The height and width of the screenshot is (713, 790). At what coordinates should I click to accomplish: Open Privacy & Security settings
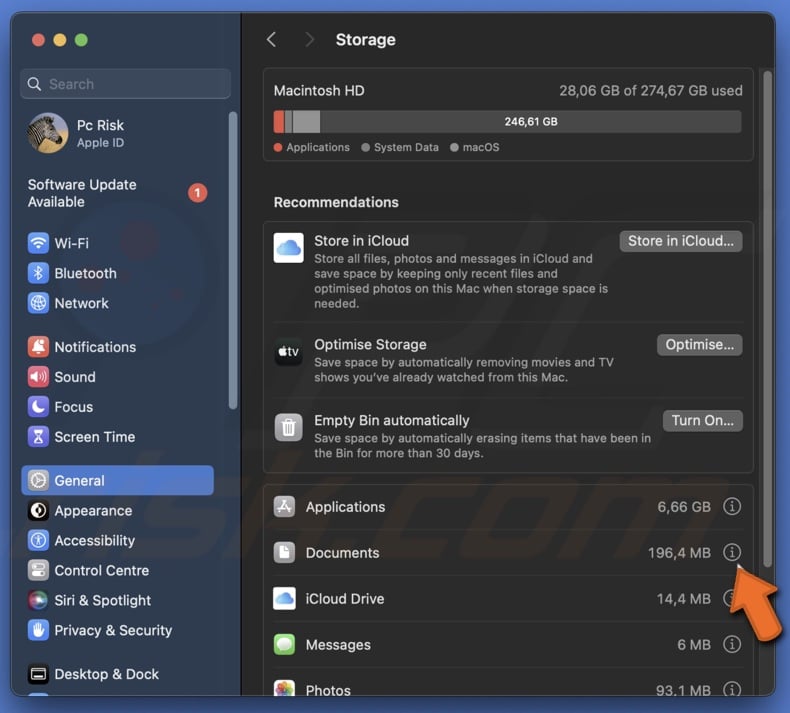tap(117, 630)
